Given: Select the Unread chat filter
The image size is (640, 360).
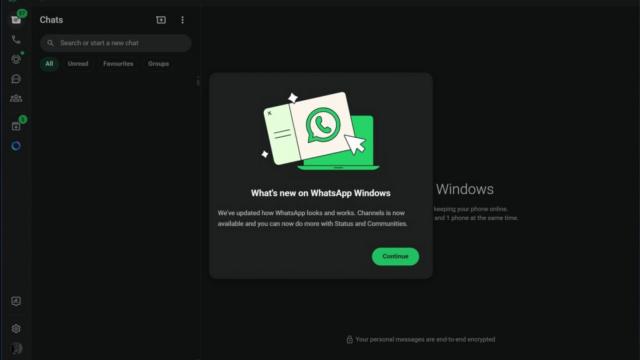Looking at the screenshot, I should [x=78, y=64].
